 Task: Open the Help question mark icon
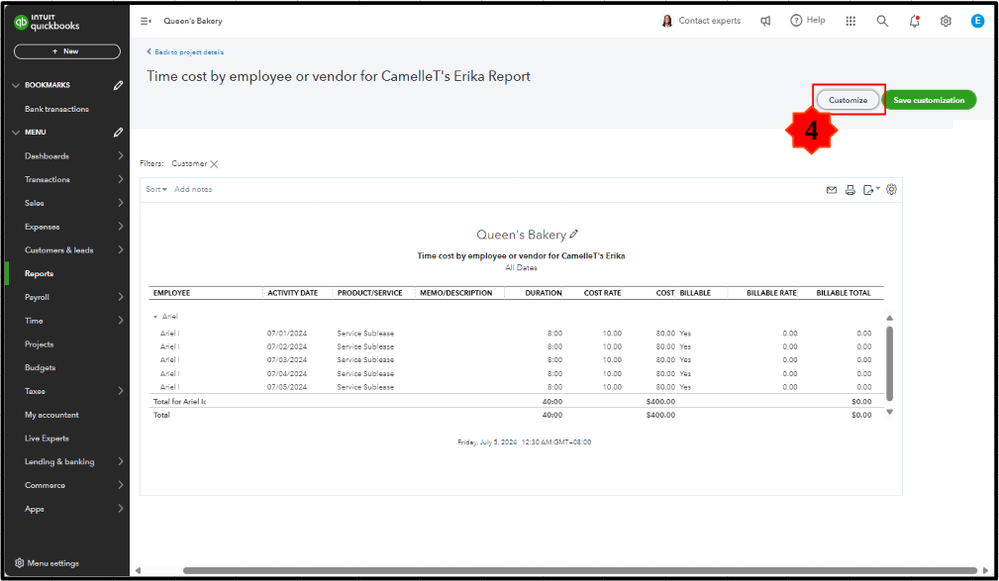pos(796,20)
